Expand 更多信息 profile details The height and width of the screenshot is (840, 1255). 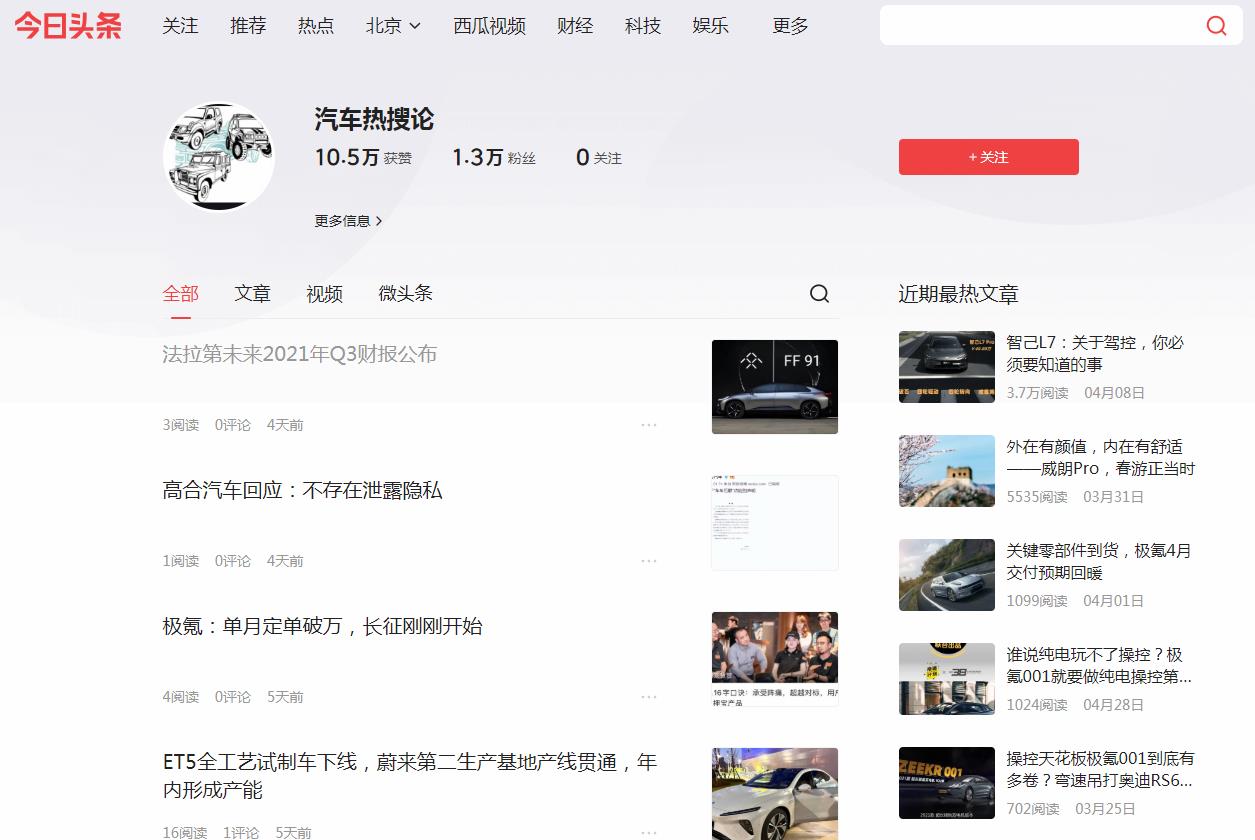tap(348, 221)
